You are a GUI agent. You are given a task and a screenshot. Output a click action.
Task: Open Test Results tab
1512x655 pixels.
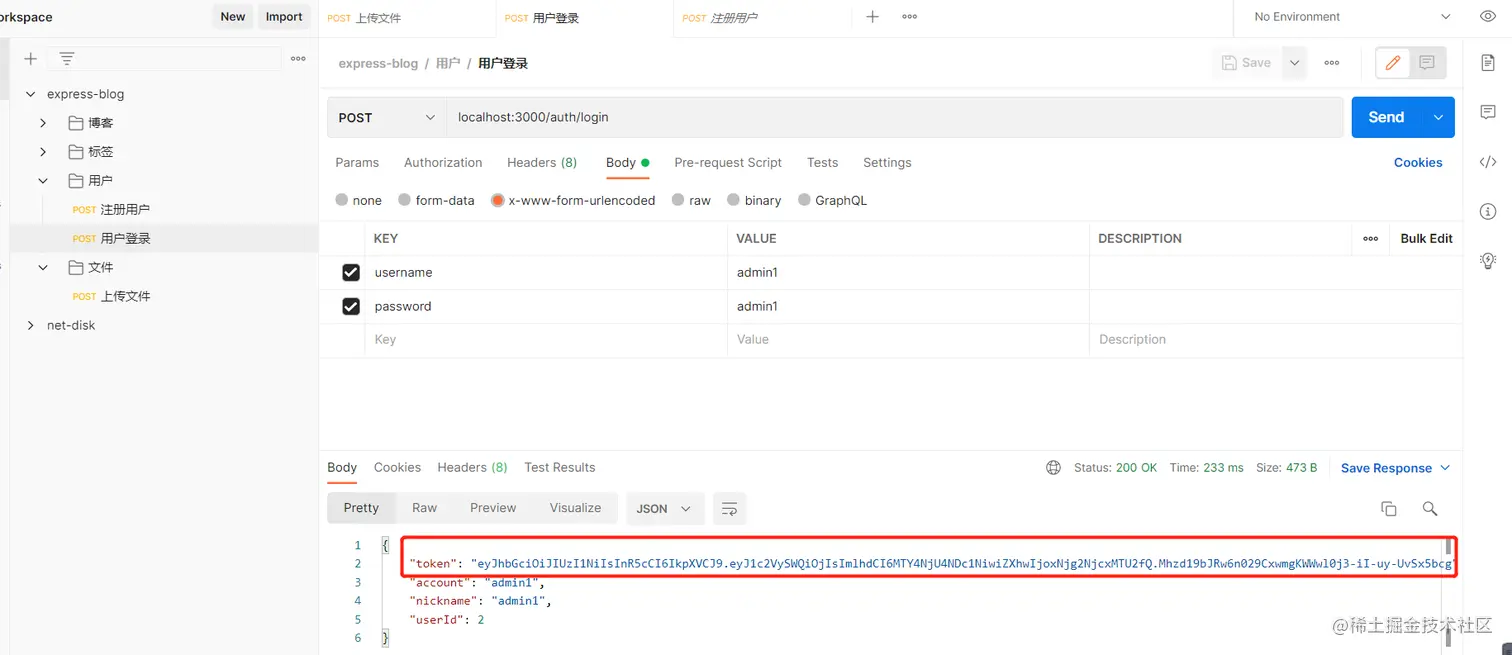tap(559, 467)
